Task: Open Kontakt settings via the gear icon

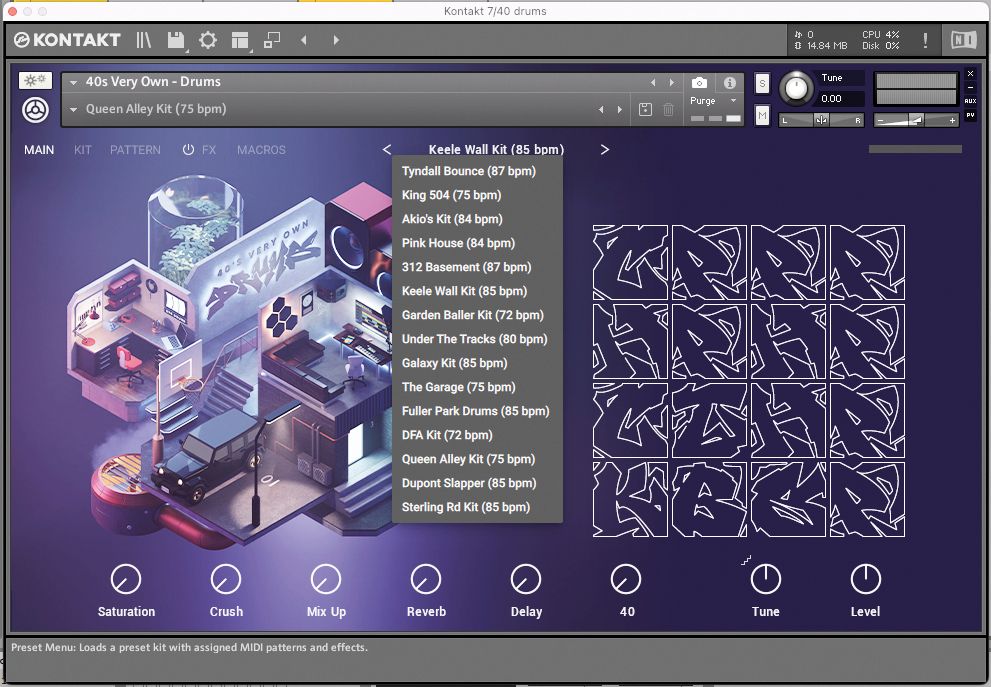Action: 208,40
